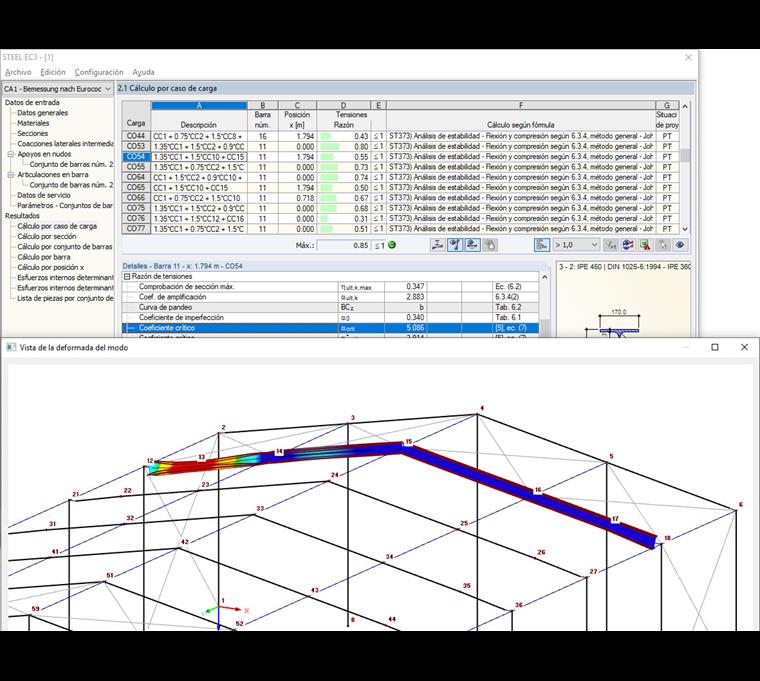760x681 pixels.
Task: Open the Edición menu
Action: click(x=53, y=72)
